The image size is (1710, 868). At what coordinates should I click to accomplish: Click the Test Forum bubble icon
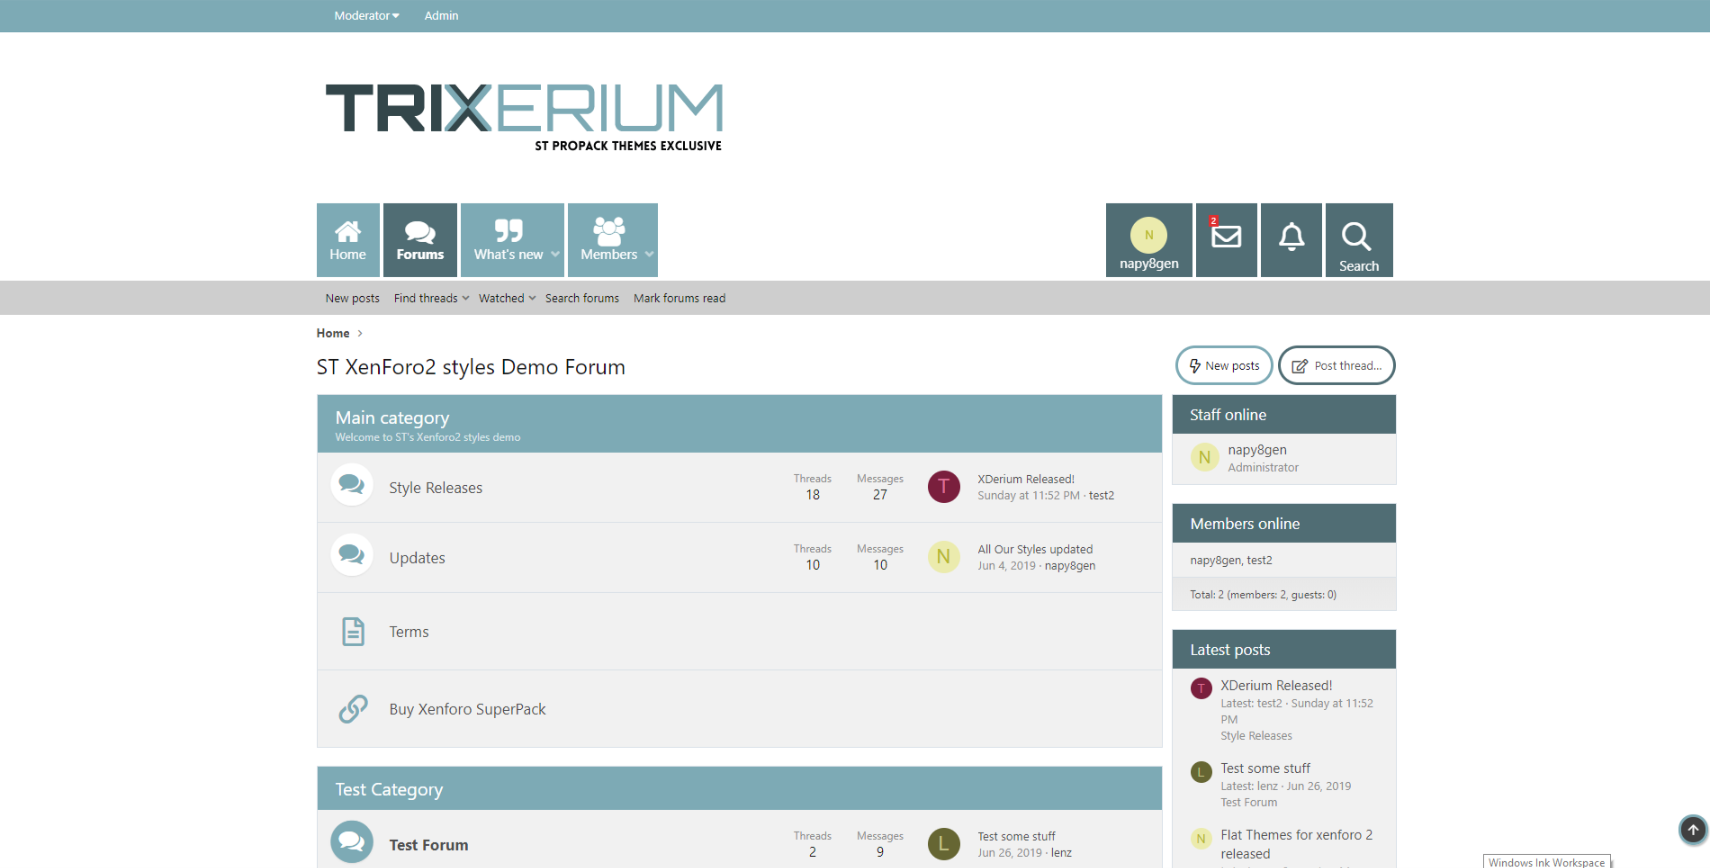(352, 842)
